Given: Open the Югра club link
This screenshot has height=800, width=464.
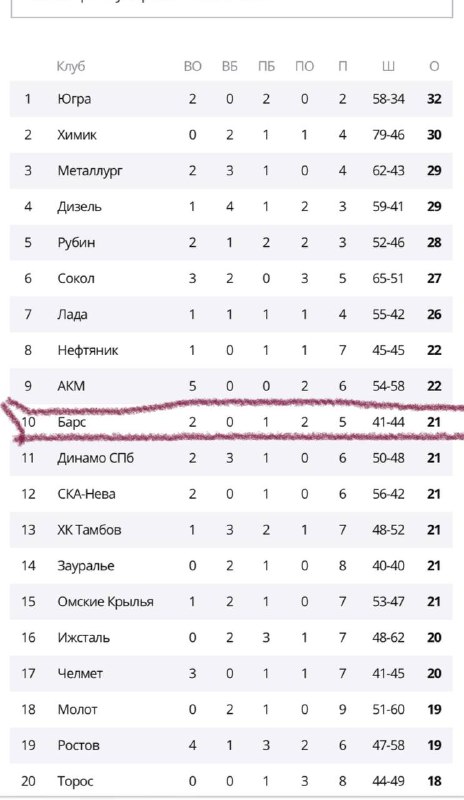Looking at the screenshot, I should tap(74, 99).
